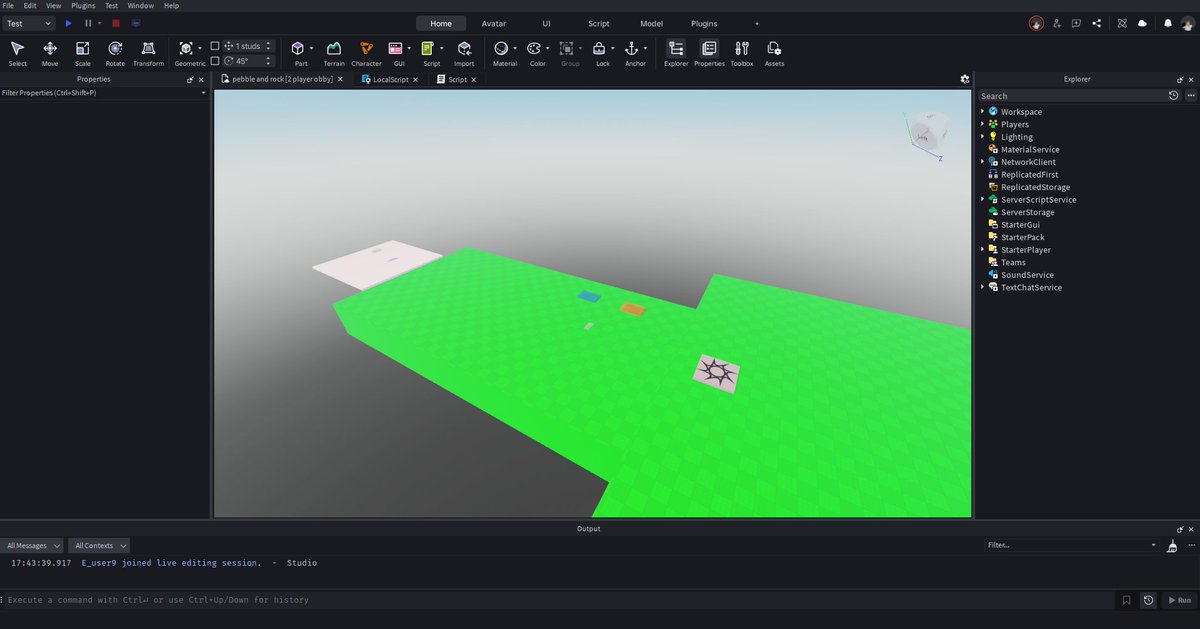Click the Explorer search history icon
This screenshot has height=629, width=1200.
pos(1174,96)
